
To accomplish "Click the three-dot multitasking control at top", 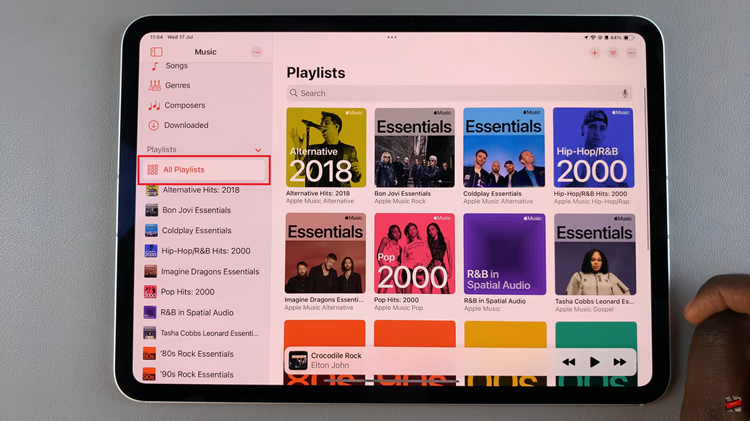I will (392, 37).
